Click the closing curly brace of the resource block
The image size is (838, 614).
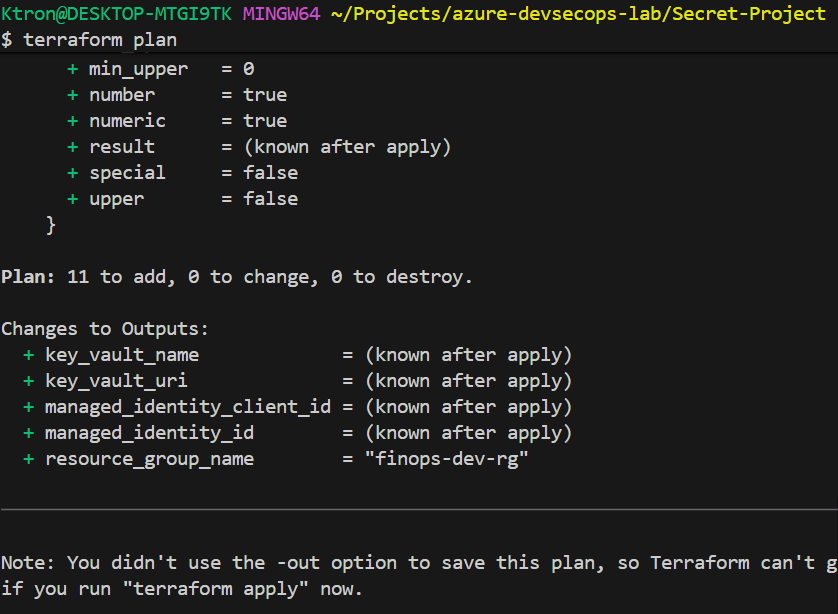point(51,225)
